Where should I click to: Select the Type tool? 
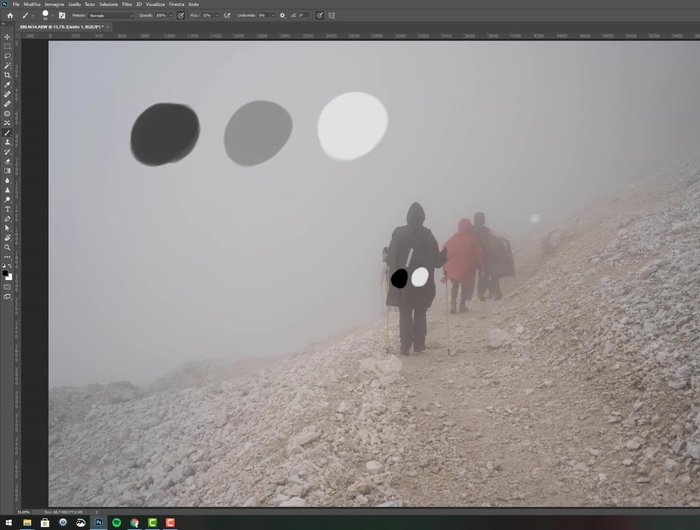[x=7, y=209]
